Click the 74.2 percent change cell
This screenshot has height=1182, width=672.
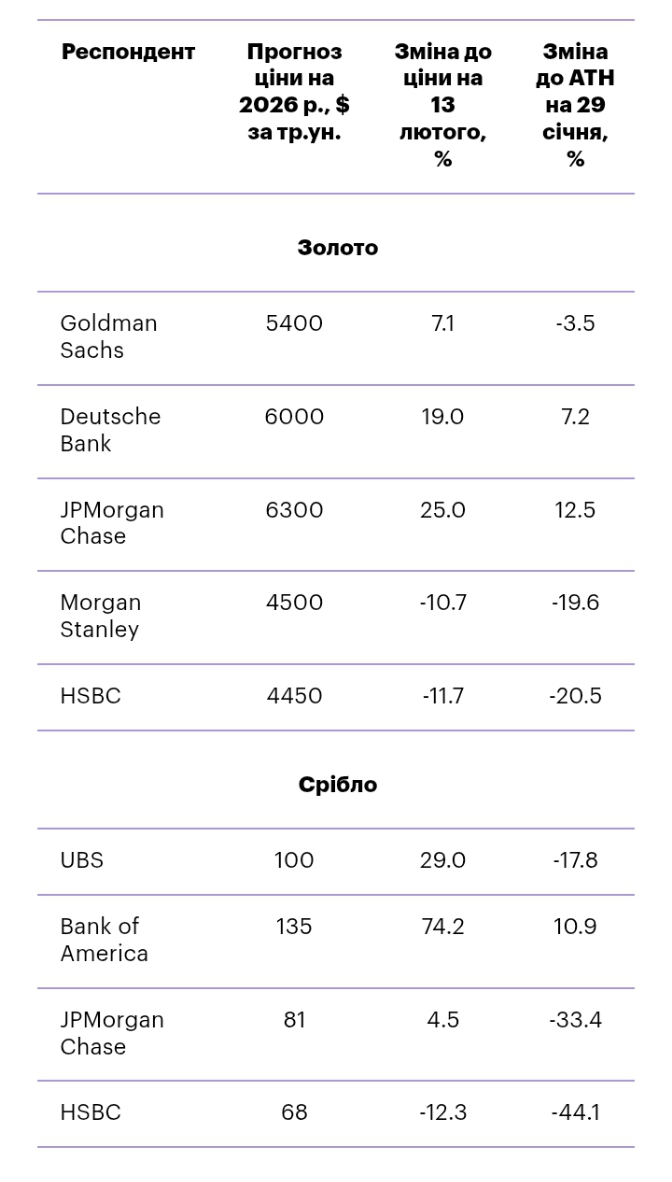pyautogui.click(x=443, y=927)
